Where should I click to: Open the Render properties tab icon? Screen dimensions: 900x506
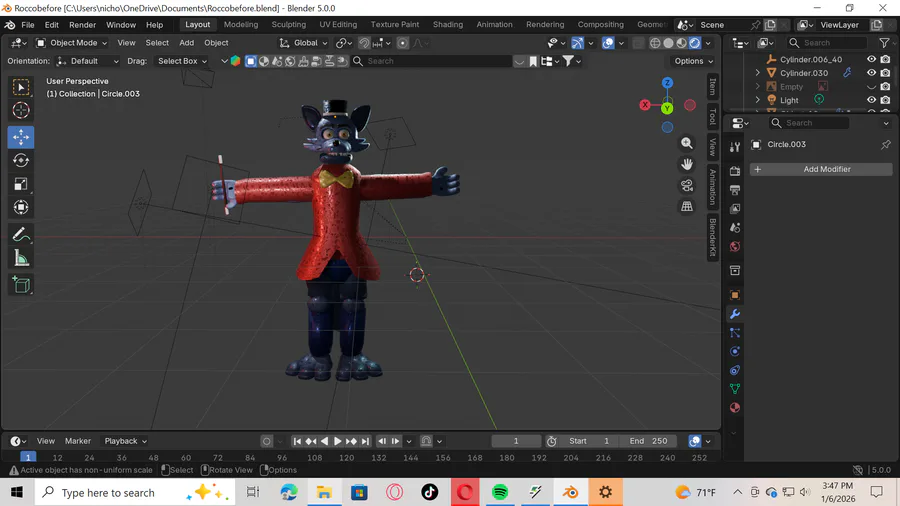[735, 171]
